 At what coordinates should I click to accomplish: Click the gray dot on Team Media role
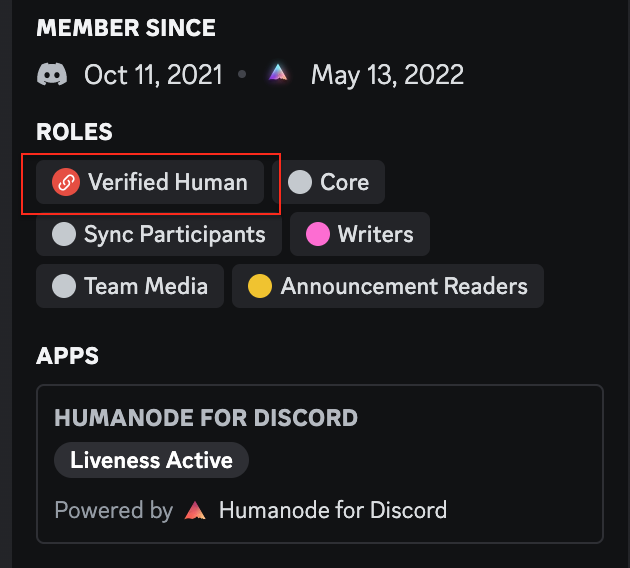coord(64,286)
